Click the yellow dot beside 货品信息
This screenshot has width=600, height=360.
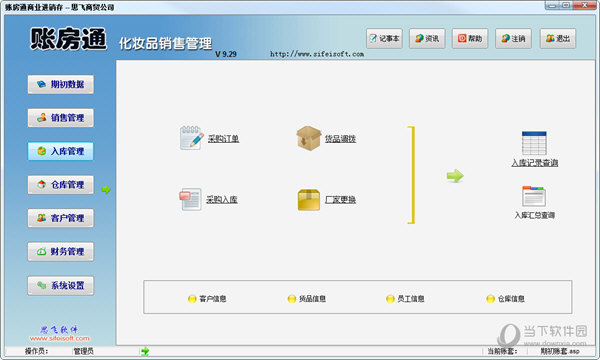[x=292, y=299]
